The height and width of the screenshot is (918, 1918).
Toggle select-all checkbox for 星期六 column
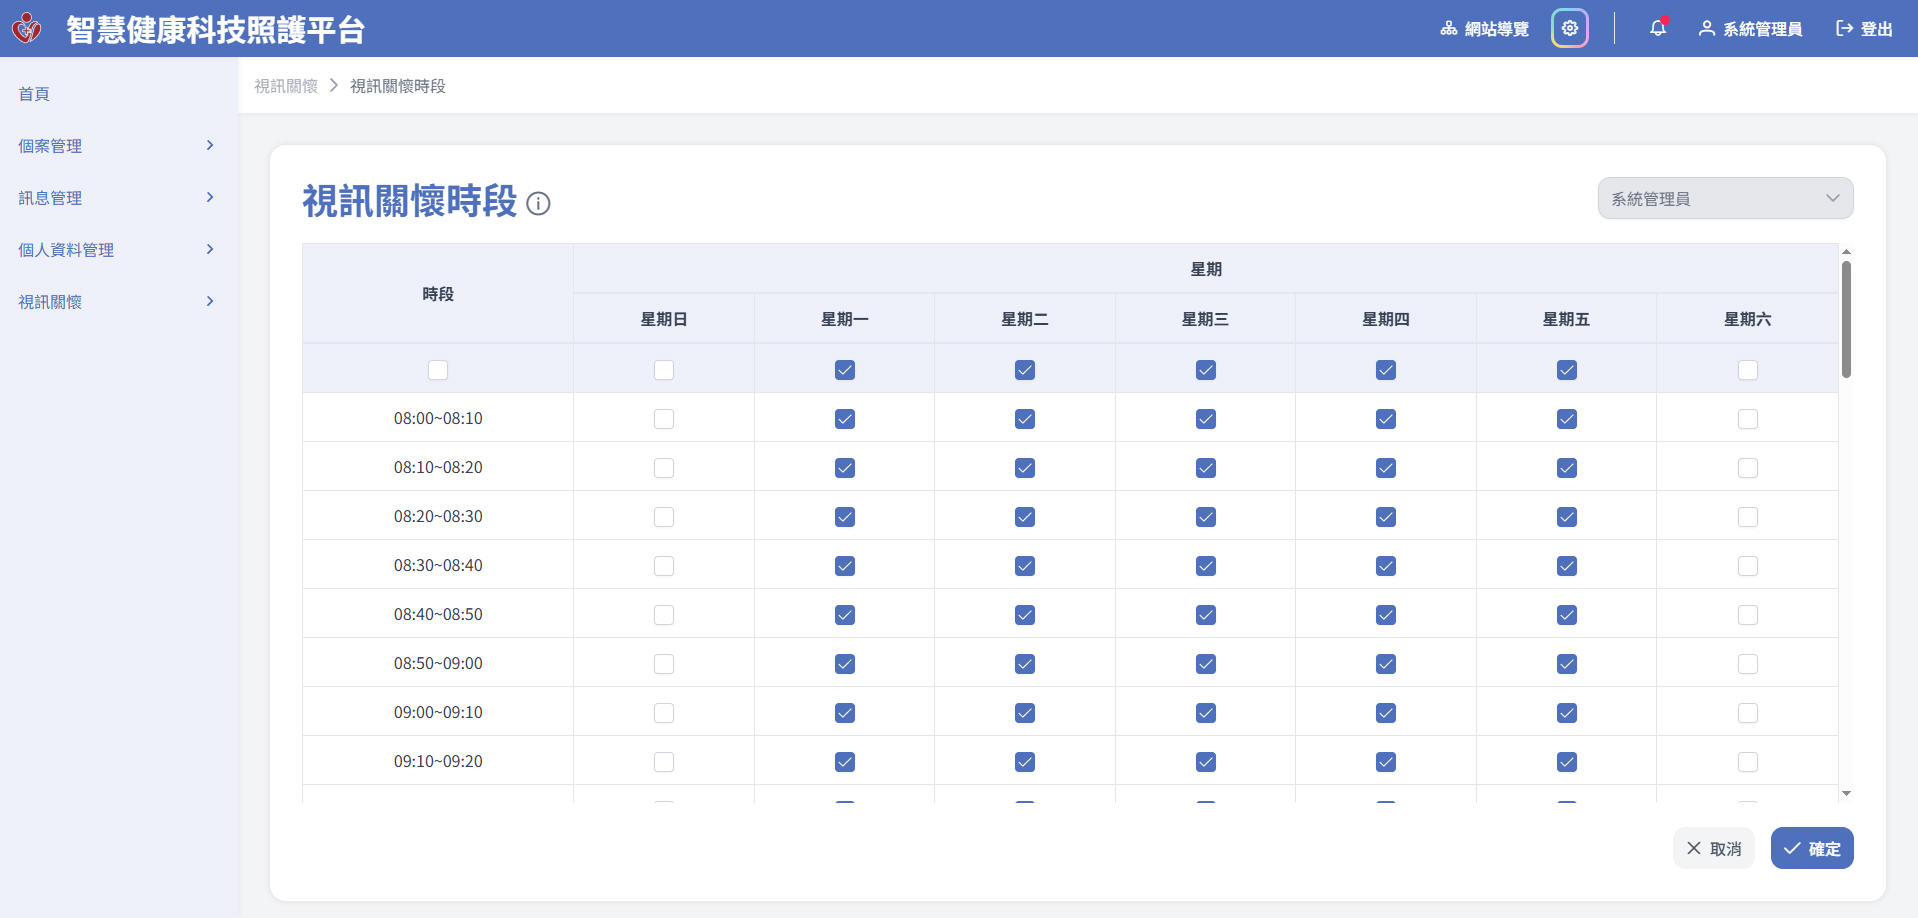(x=1747, y=370)
